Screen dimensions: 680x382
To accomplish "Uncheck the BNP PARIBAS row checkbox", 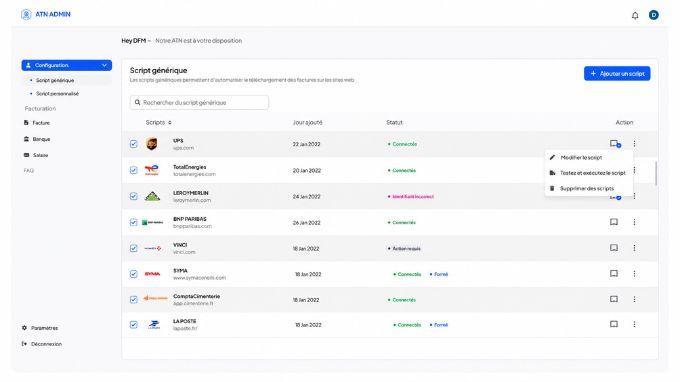I will click(134, 222).
